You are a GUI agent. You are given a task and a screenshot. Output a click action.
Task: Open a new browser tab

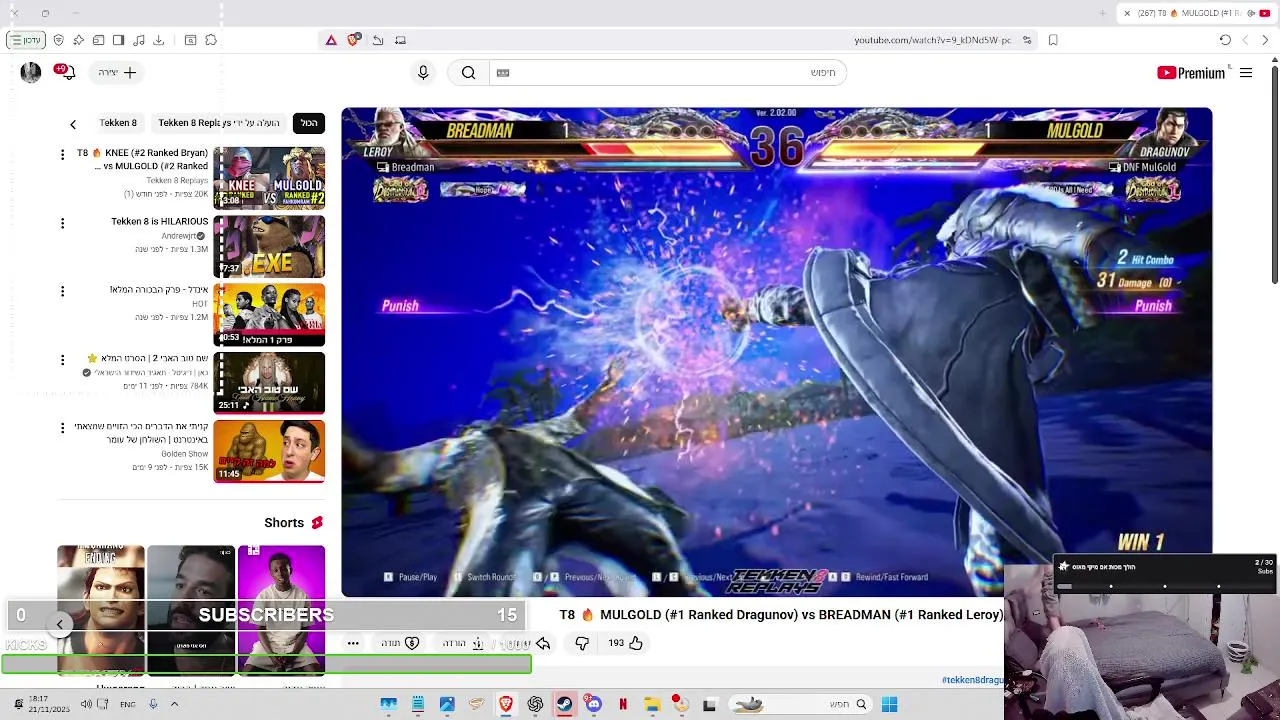(1103, 13)
